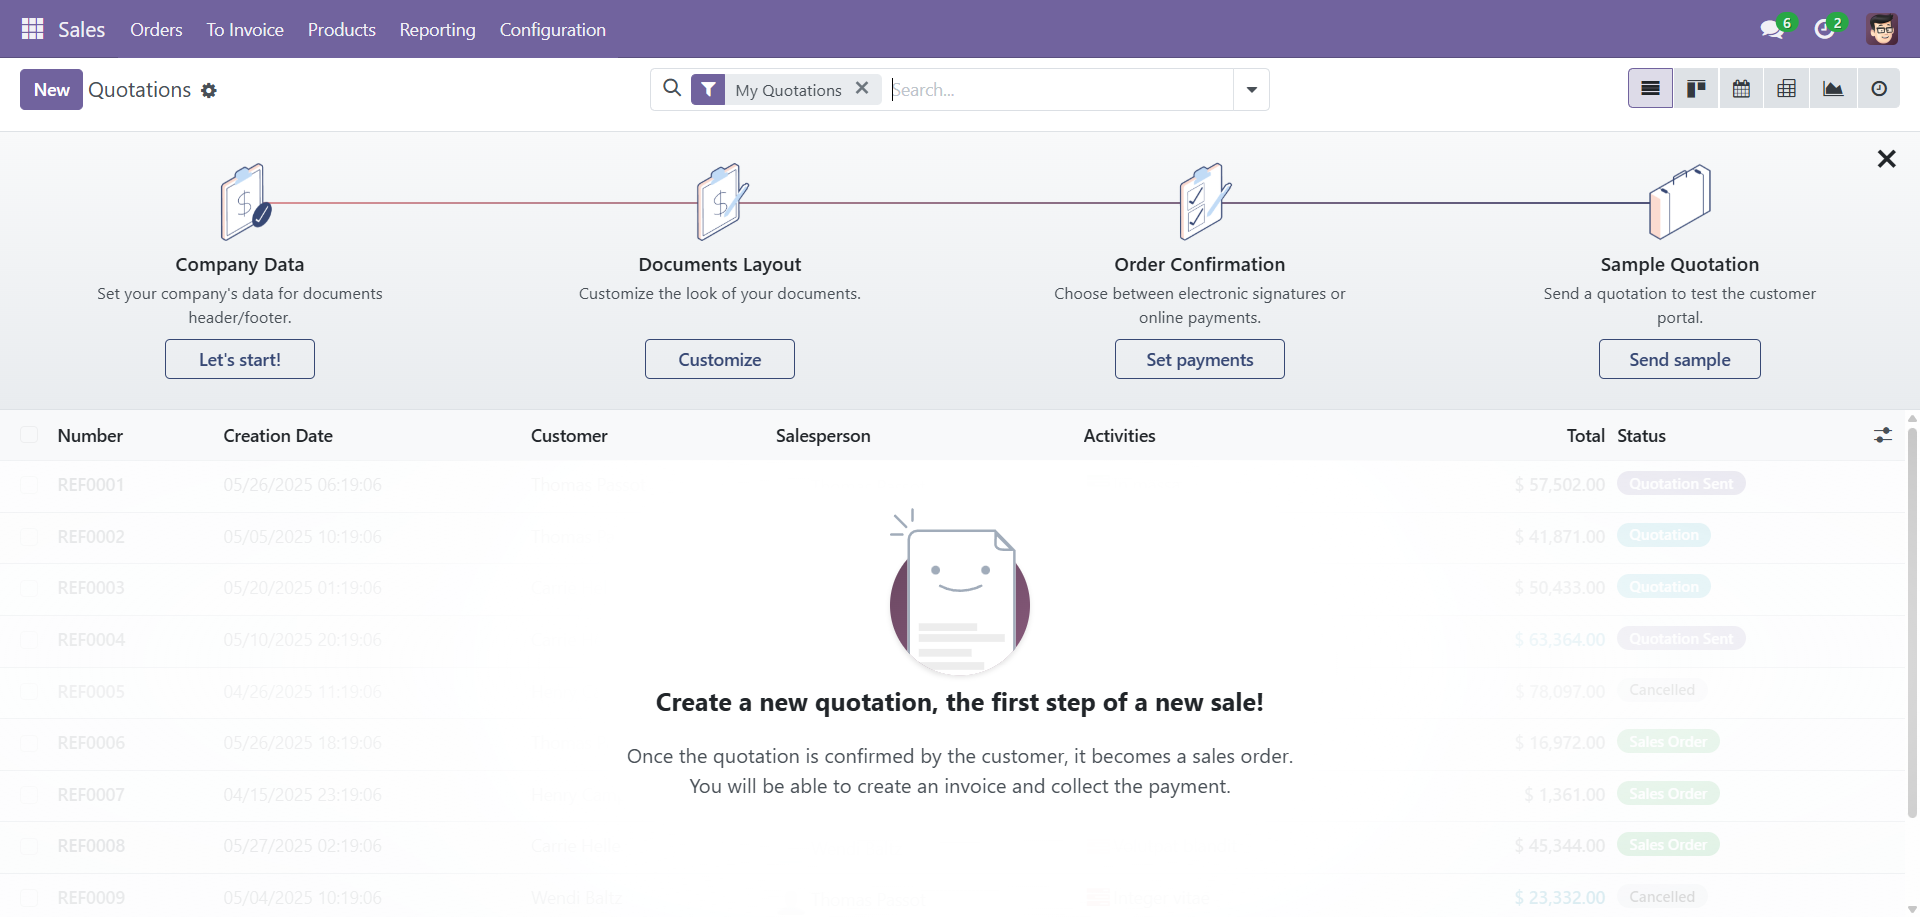
Task: Switch to Graph view
Action: click(x=1833, y=89)
